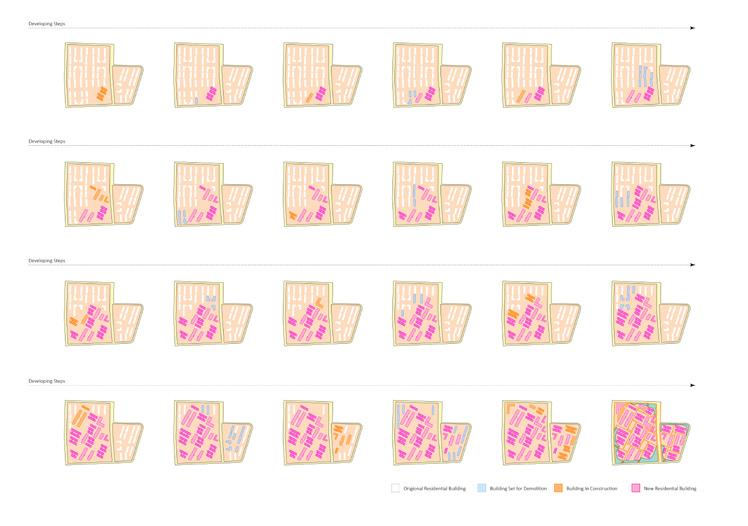This screenshot has height=526, width=748.
Task: Click the pink New Residential Building swatch
Action: click(635, 488)
